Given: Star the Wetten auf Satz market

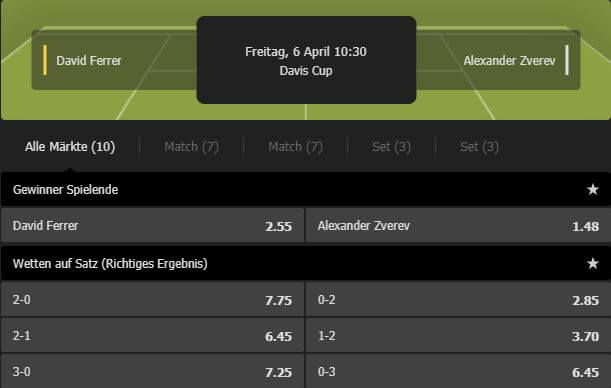Looking at the screenshot, I should tap(593, 263).
